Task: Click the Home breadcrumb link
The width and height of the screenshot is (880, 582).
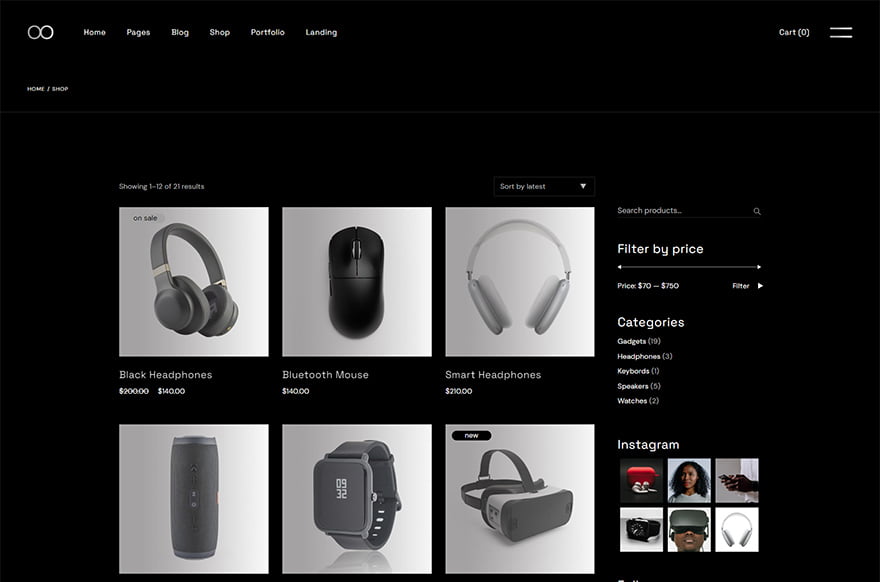Action: 35,89
